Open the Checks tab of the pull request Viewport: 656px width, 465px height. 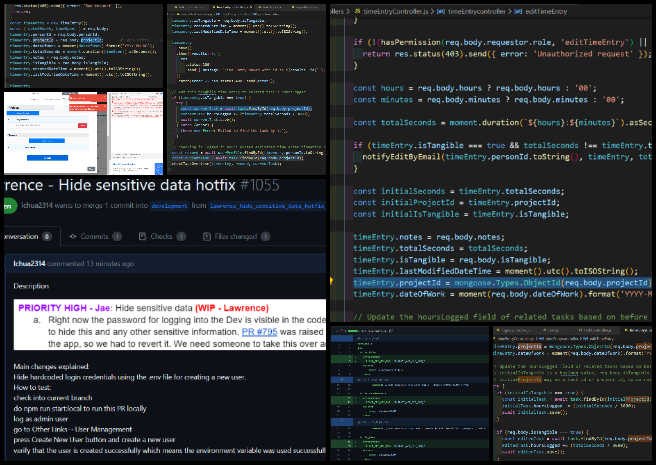(162, 236)
